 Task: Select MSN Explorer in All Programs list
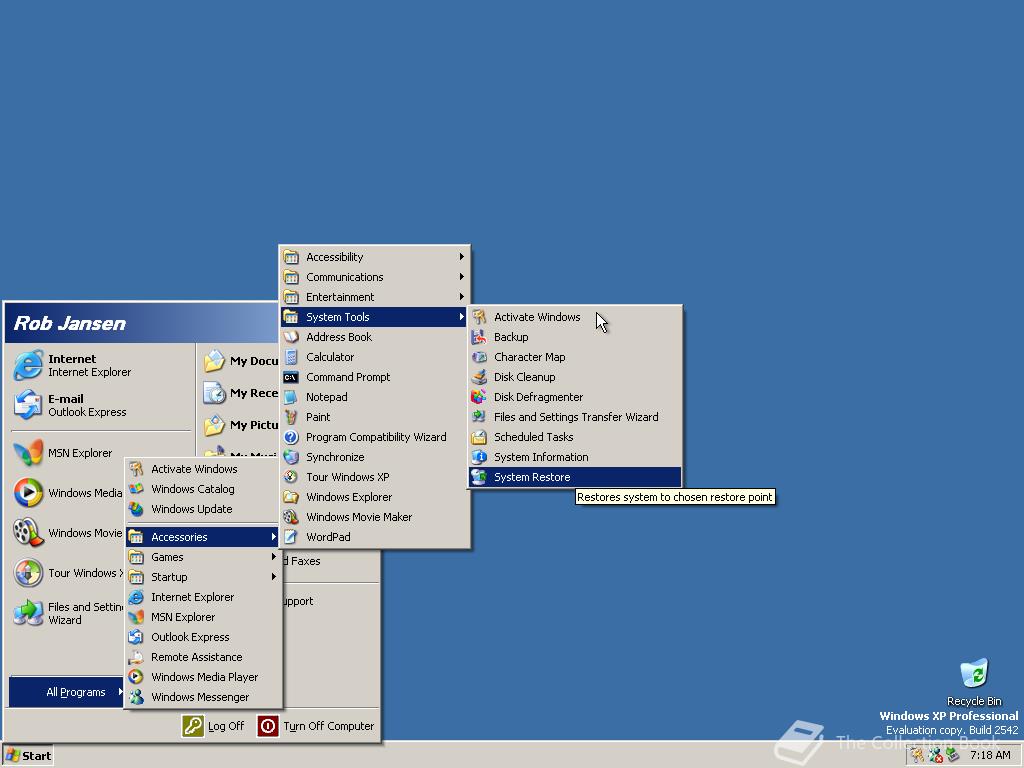204,617
